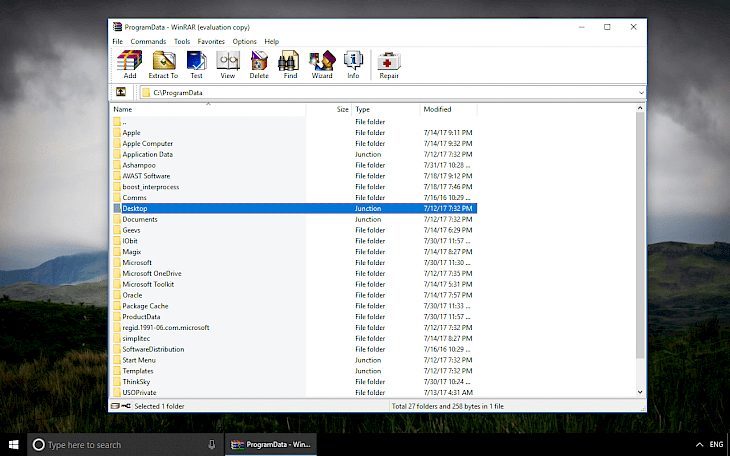The height and width of the screenshot is (456, 730).
Task: Launch the Wizard tool
Action: [322, 65]
